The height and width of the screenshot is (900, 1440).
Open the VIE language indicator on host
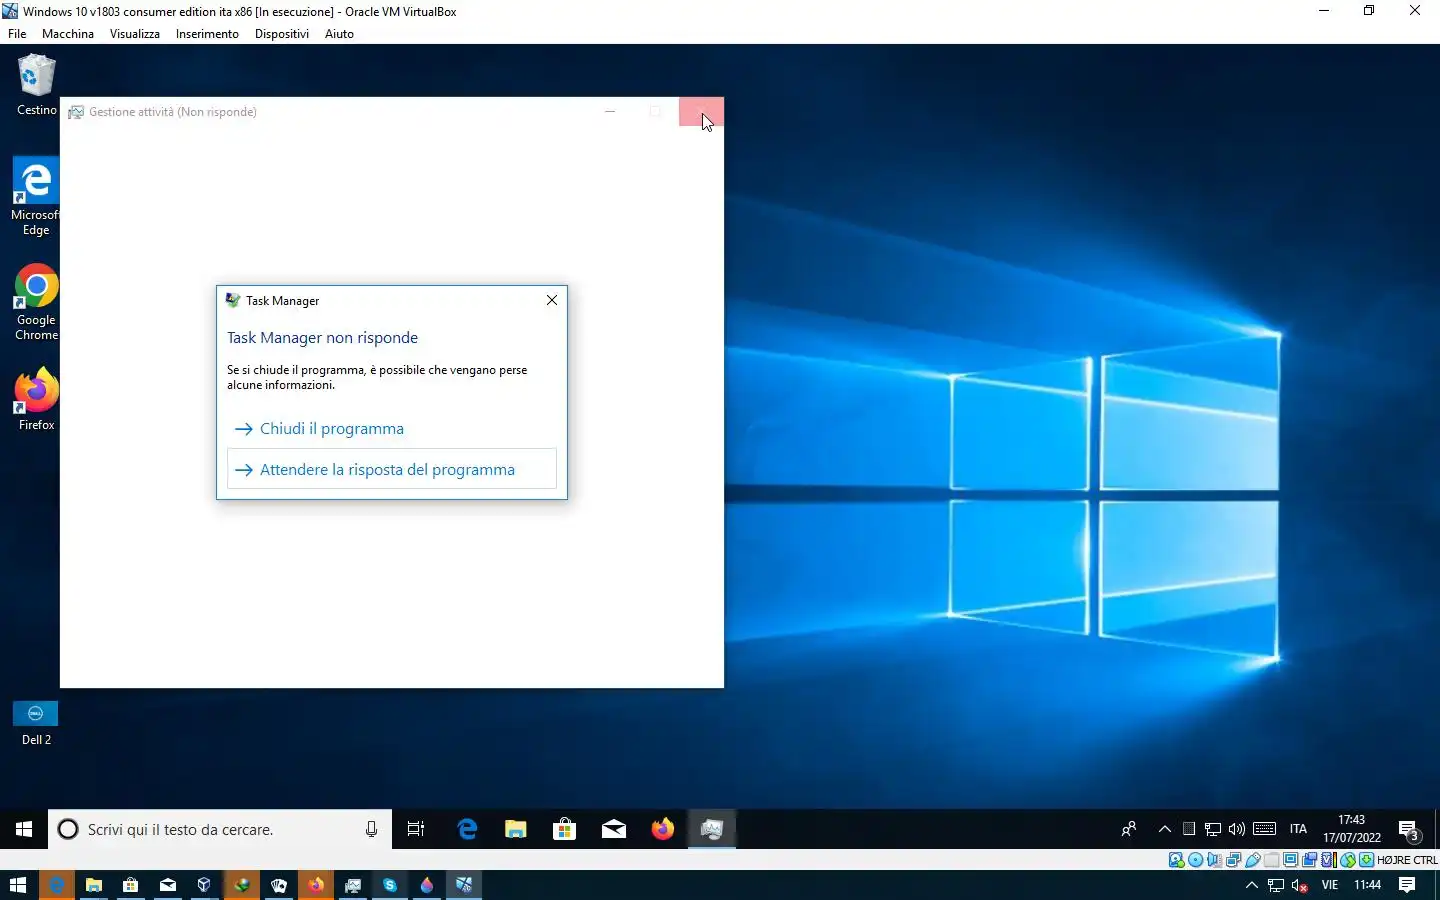pyautogui.click(x=1330, y=885)
